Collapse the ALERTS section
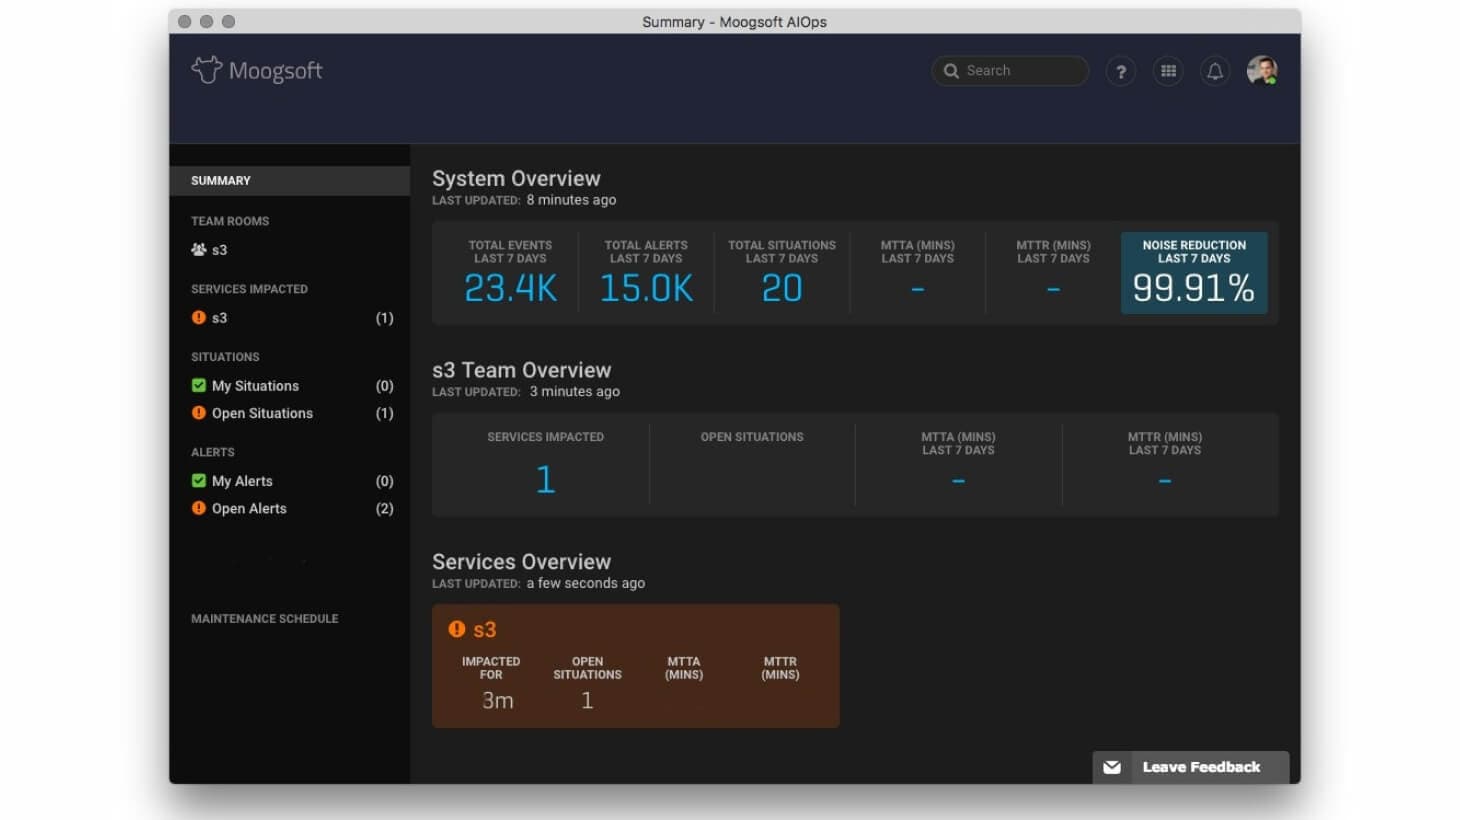Screen dimensions: 1460x820 click(x=213, y=452)
